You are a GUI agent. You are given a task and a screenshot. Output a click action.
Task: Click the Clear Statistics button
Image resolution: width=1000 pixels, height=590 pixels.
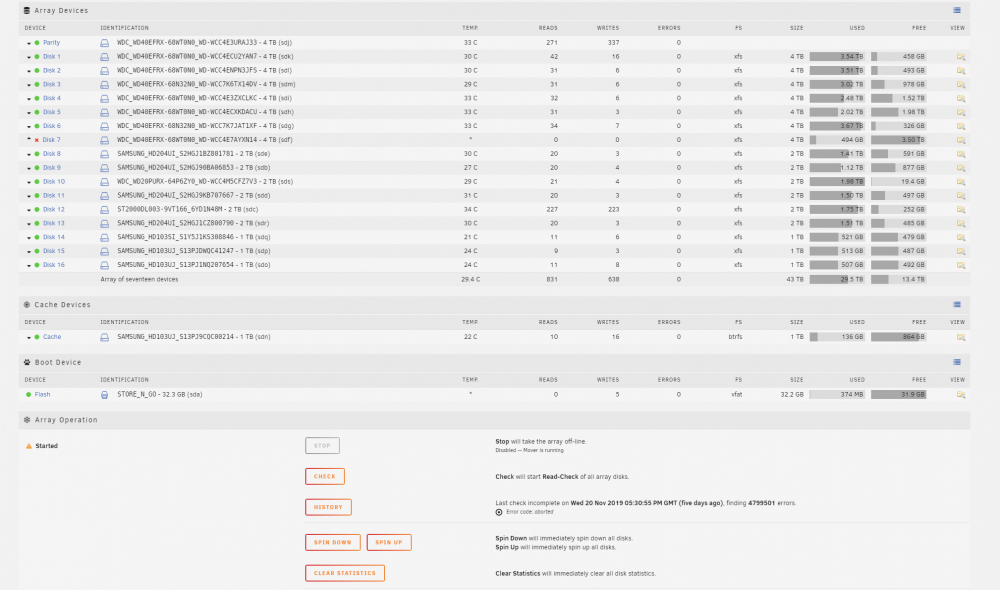click(344, 573)
